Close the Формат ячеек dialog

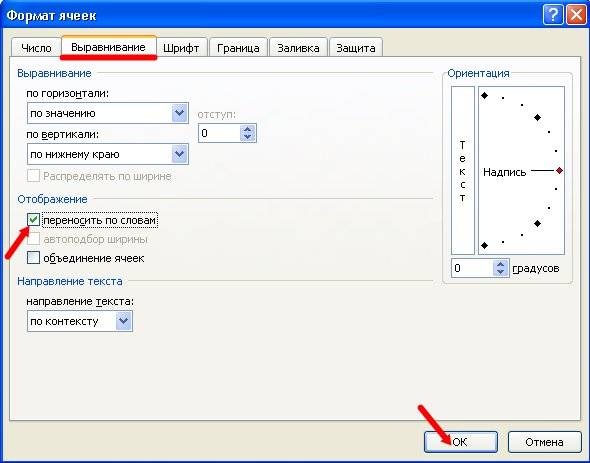tap(576, 15)
